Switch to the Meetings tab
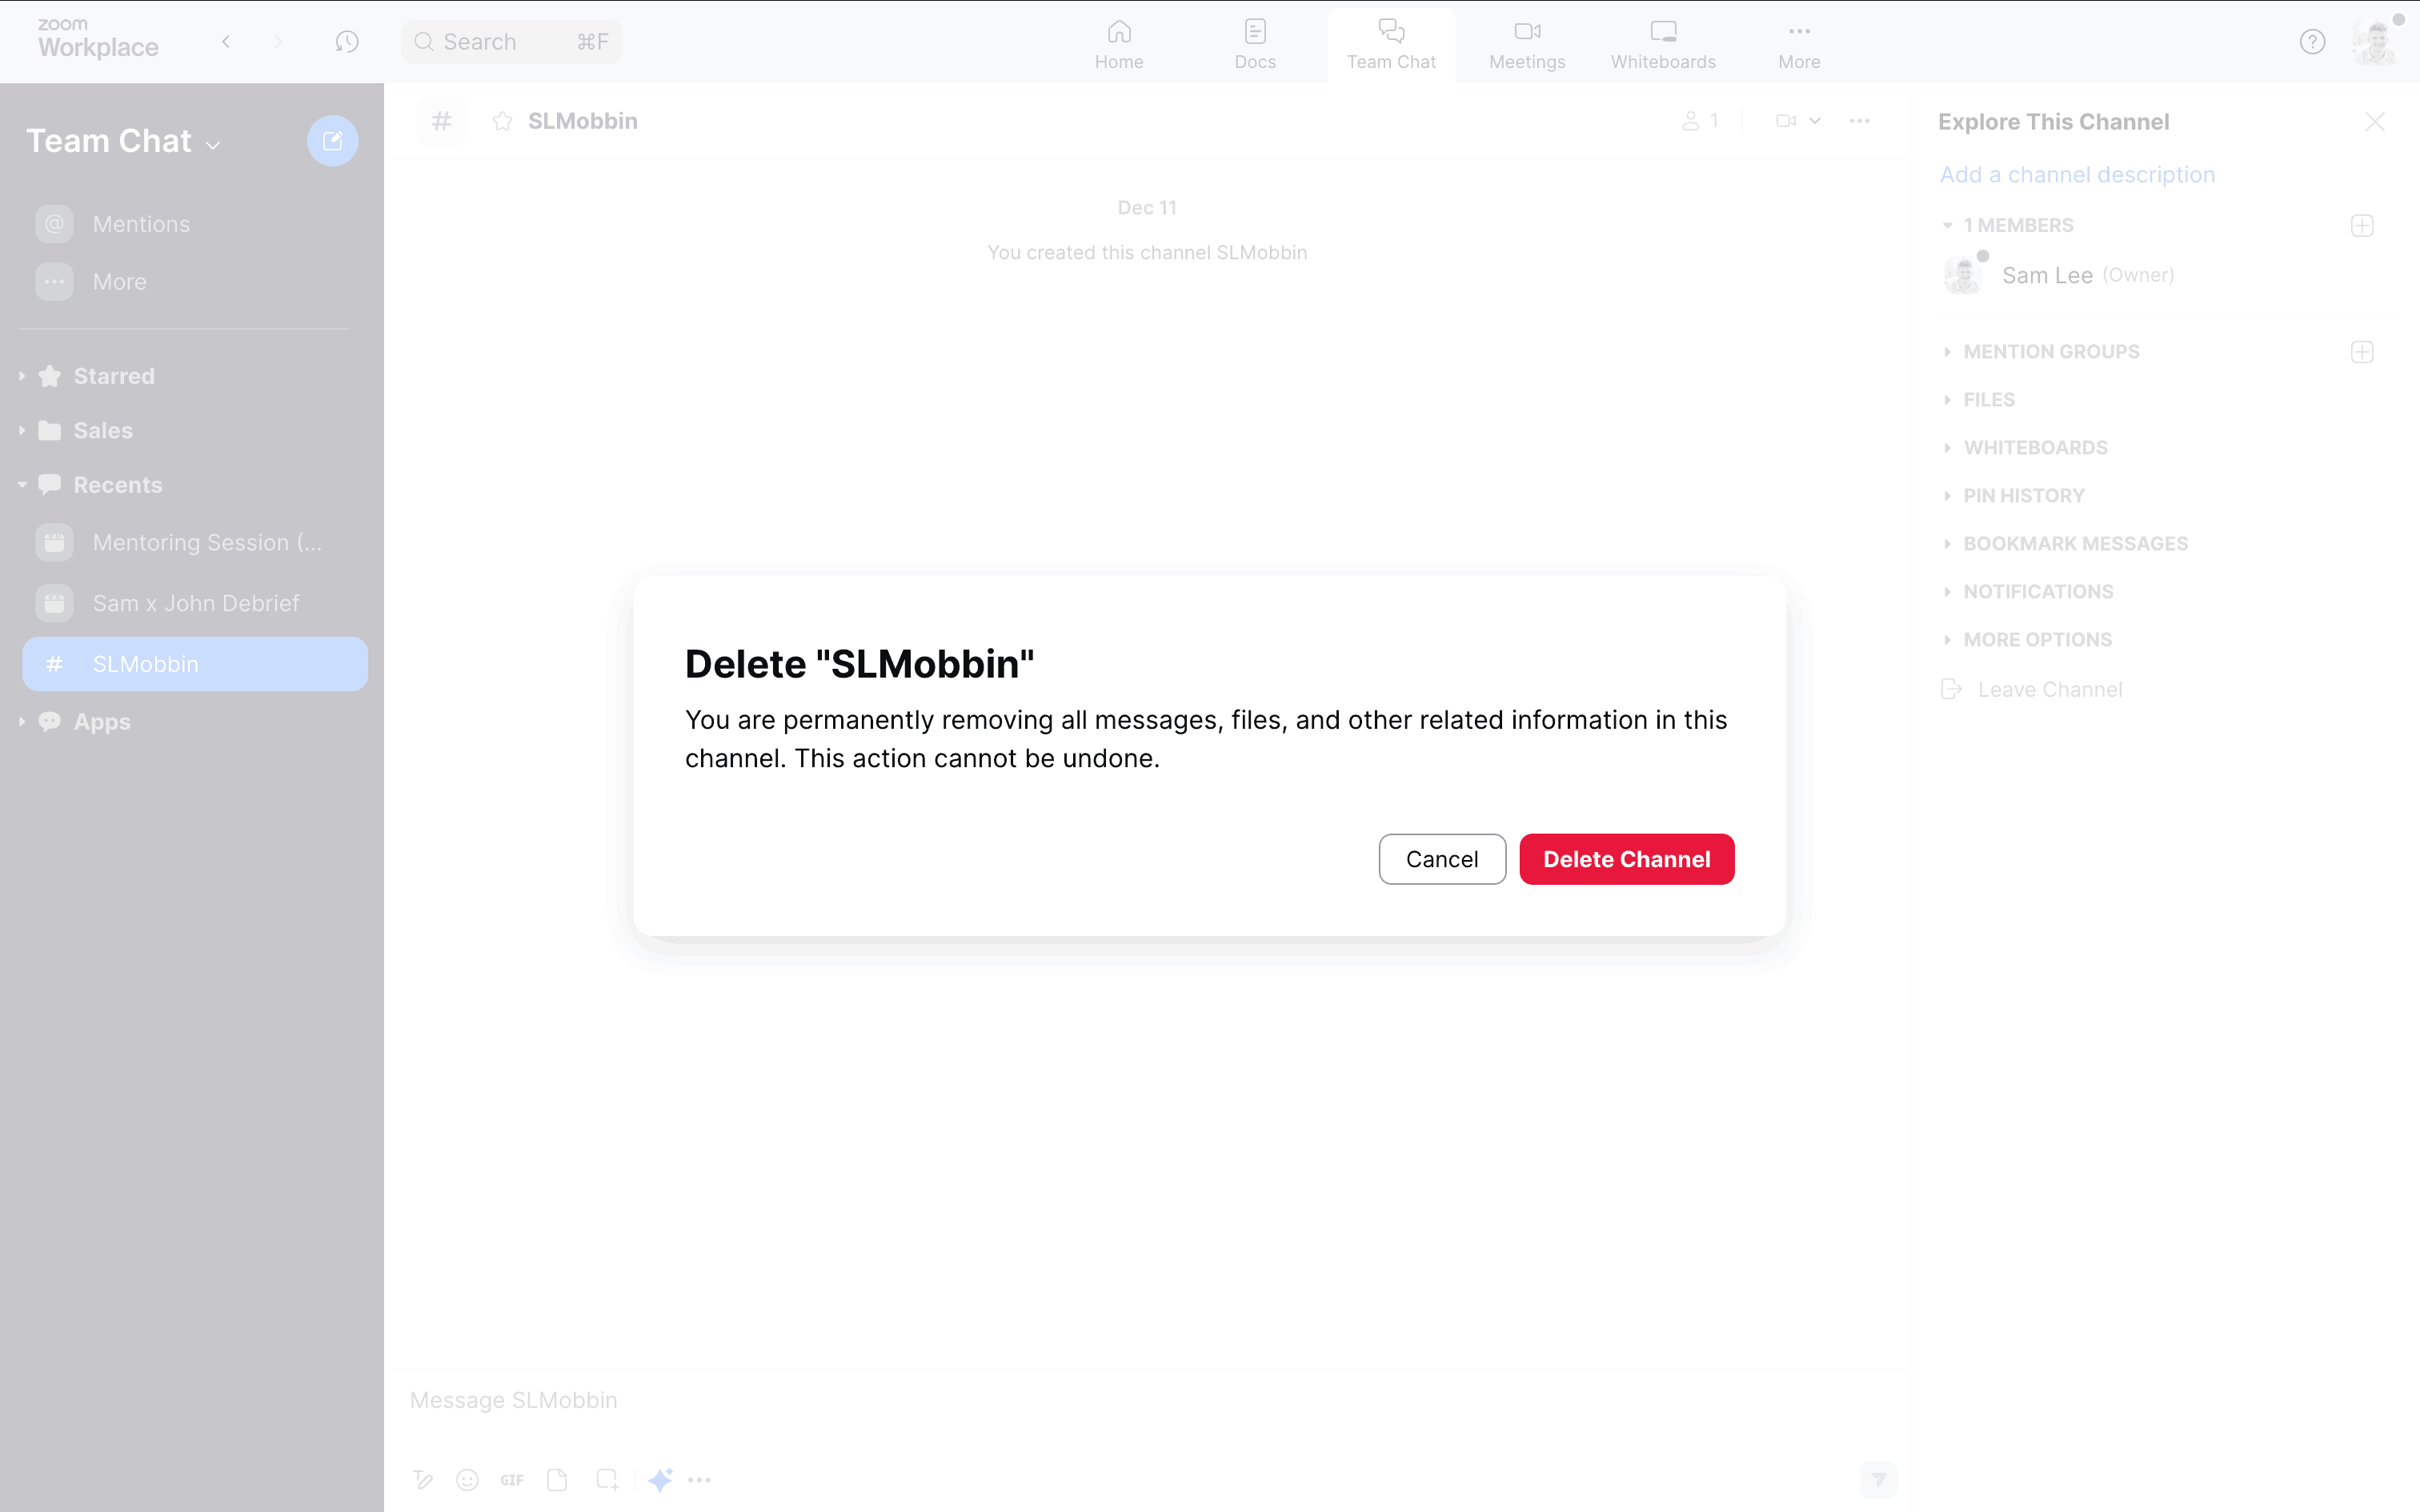Screen dimensions: 2420x1512 [x=1526, y=44]
